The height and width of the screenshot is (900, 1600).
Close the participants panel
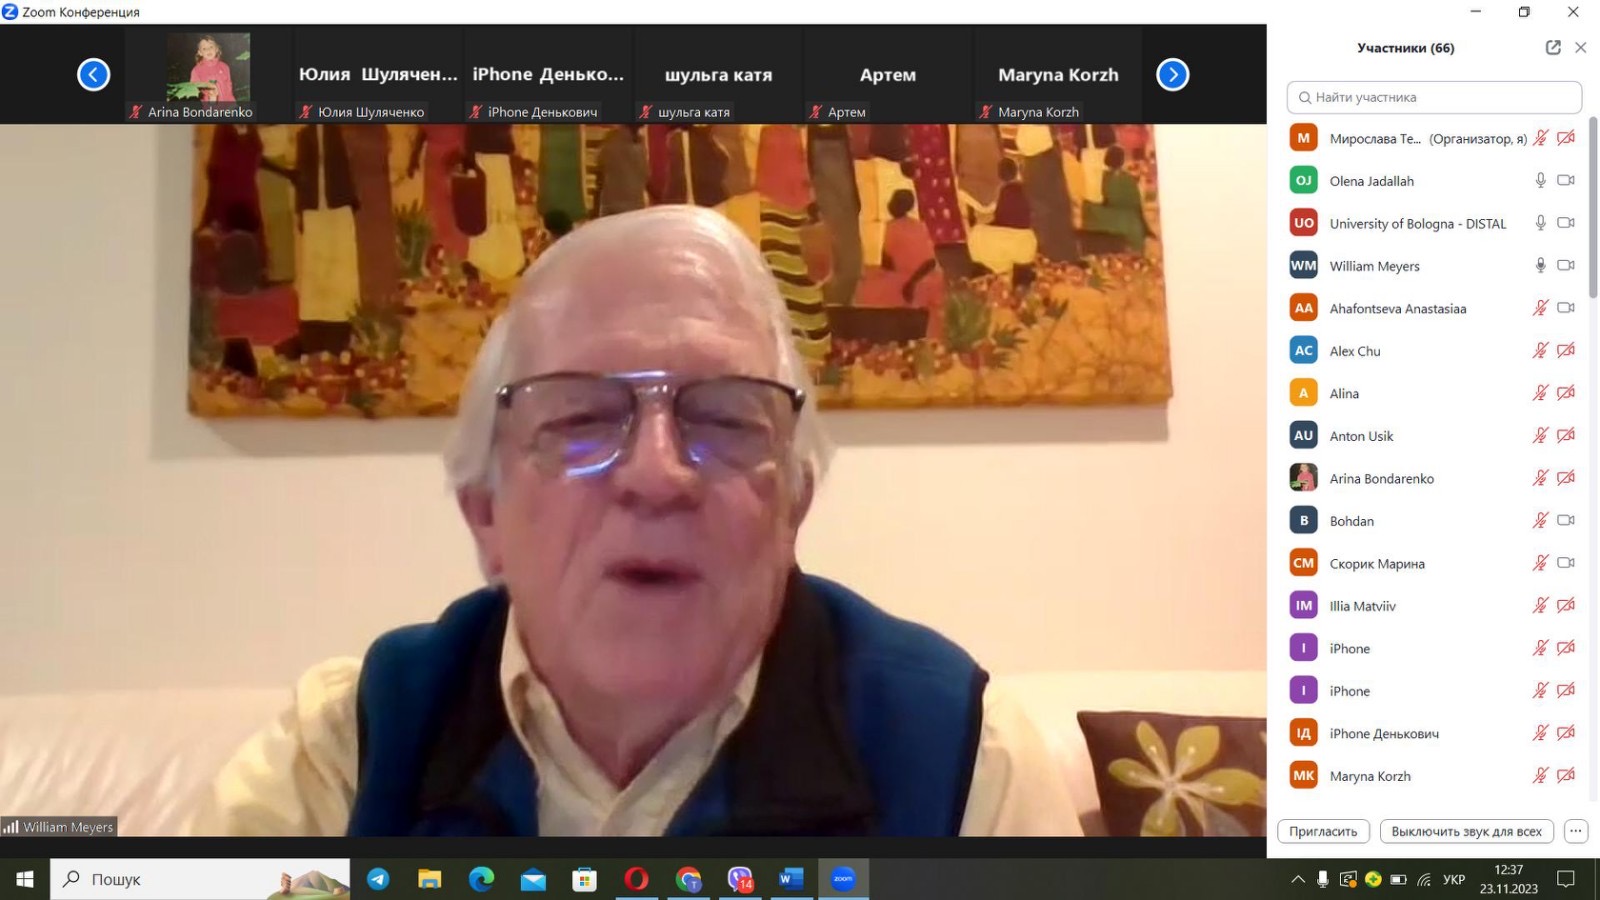point(1581,47)
